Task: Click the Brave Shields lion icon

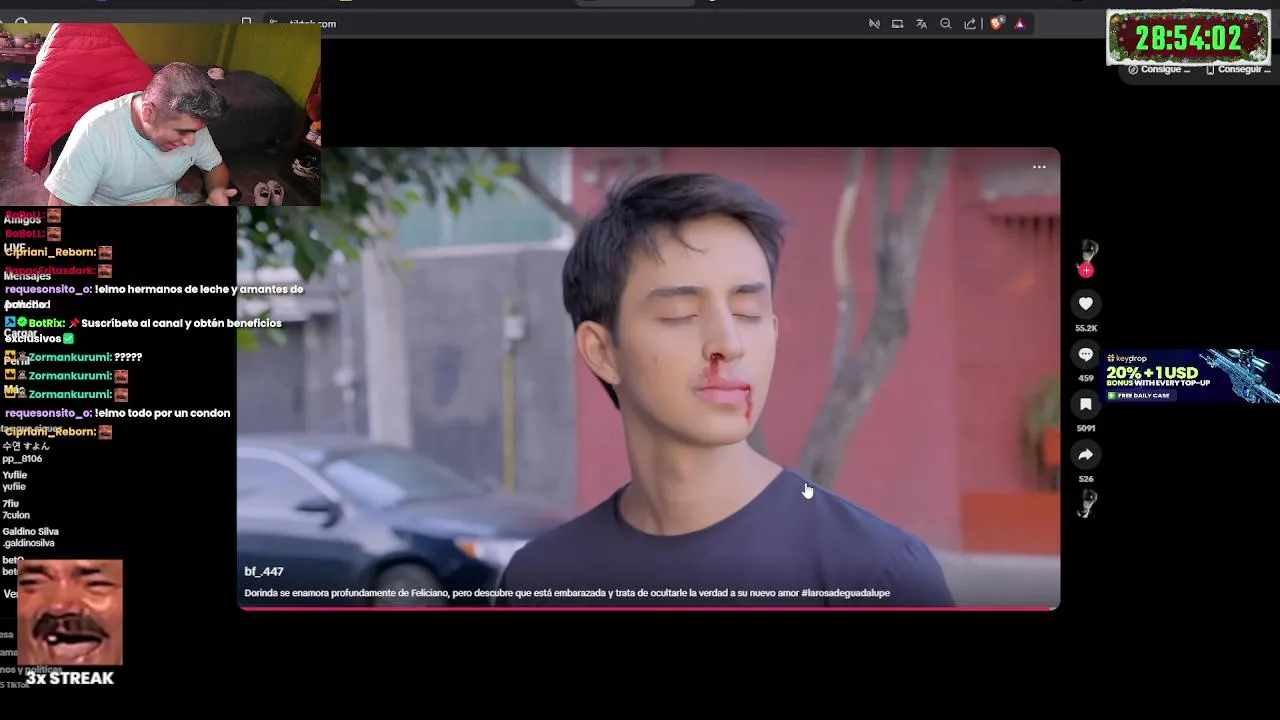Action: point(996,23)
